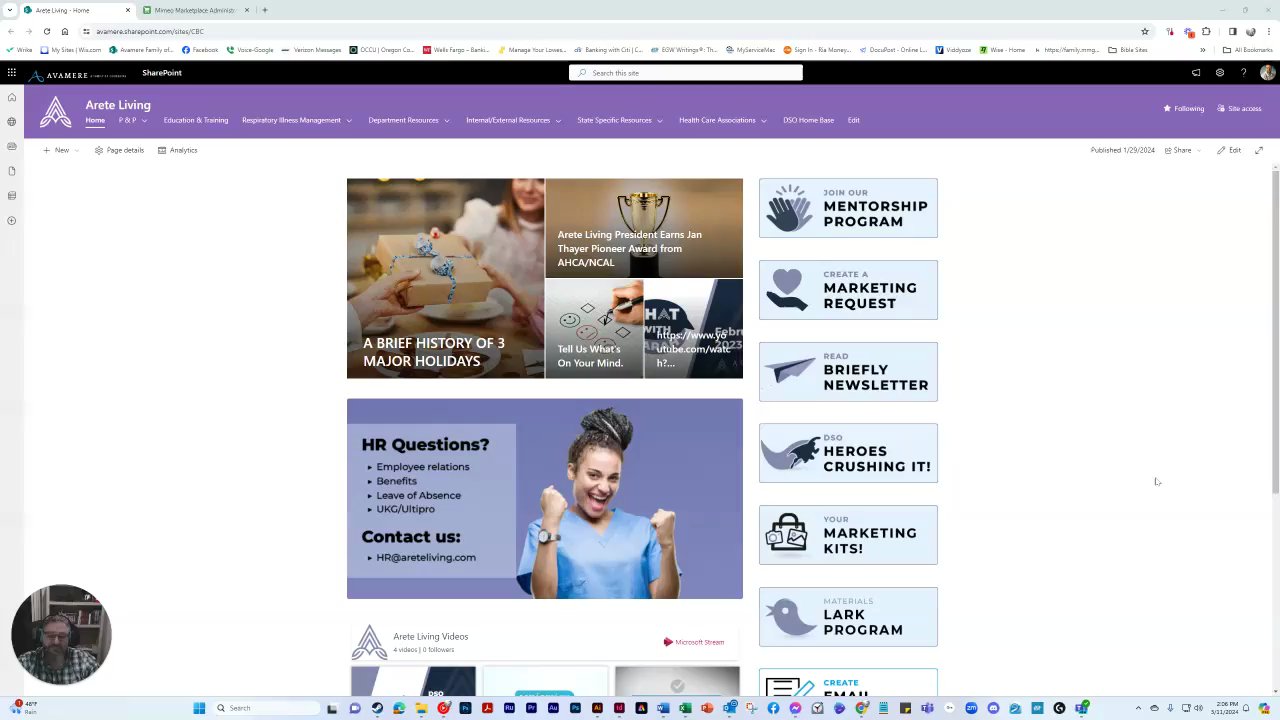The width and height of the screenshot is (1280, 720).
Task: Open Your Marketing Kits tile
Action: pyautogui.click(x=848, y=535)
